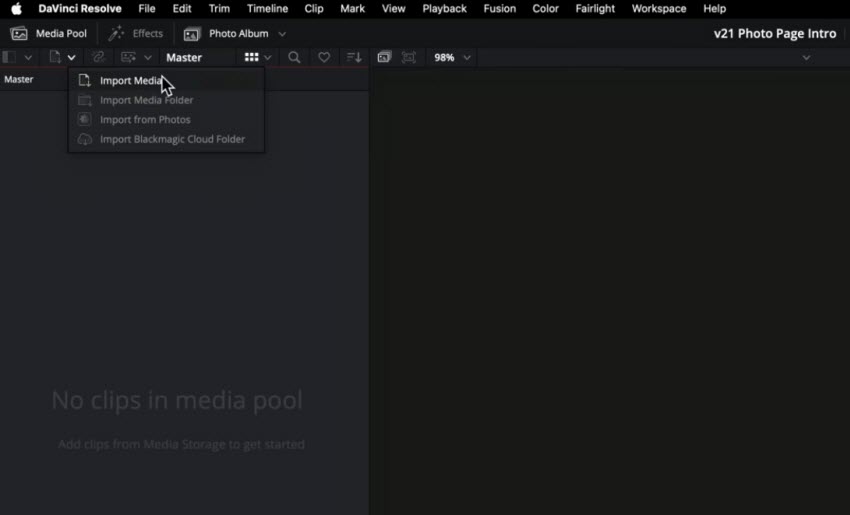This screenshot has width=850, height=515.
Task: Collapse the import options dropdown arrow
Action: tap(72, 57)
